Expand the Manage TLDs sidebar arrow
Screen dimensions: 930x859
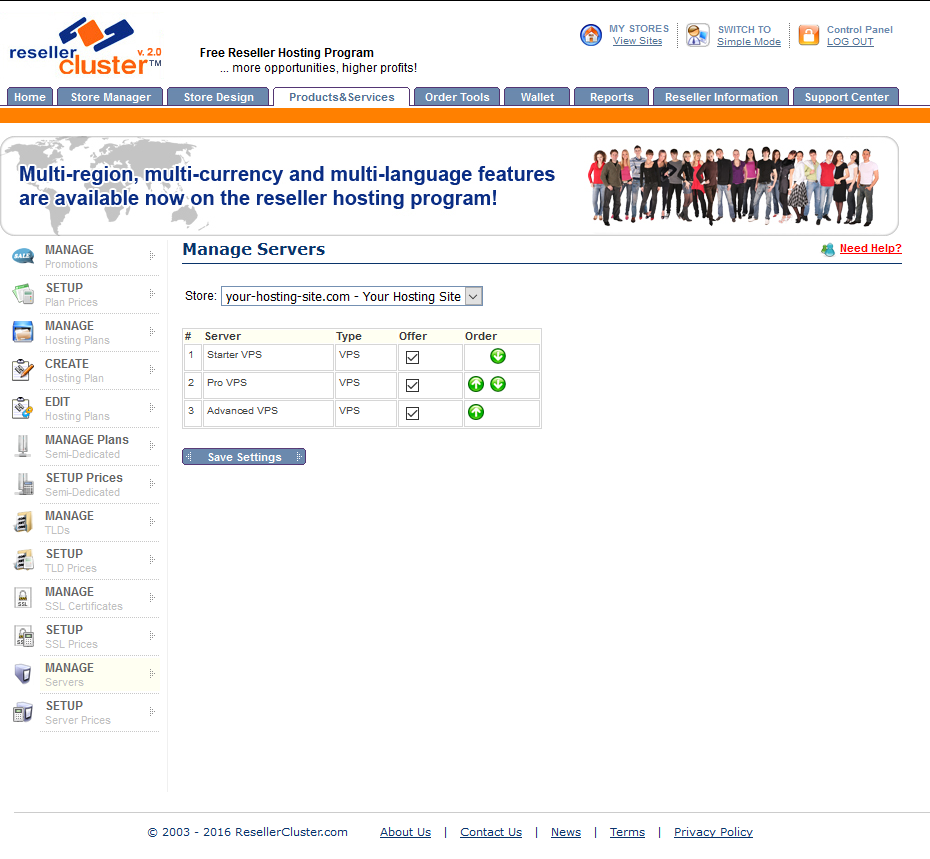tap(152, 521)
